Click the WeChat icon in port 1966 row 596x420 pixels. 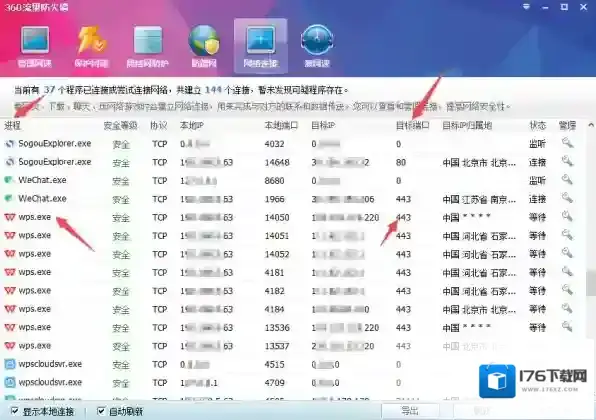click(x=9, y=198)
